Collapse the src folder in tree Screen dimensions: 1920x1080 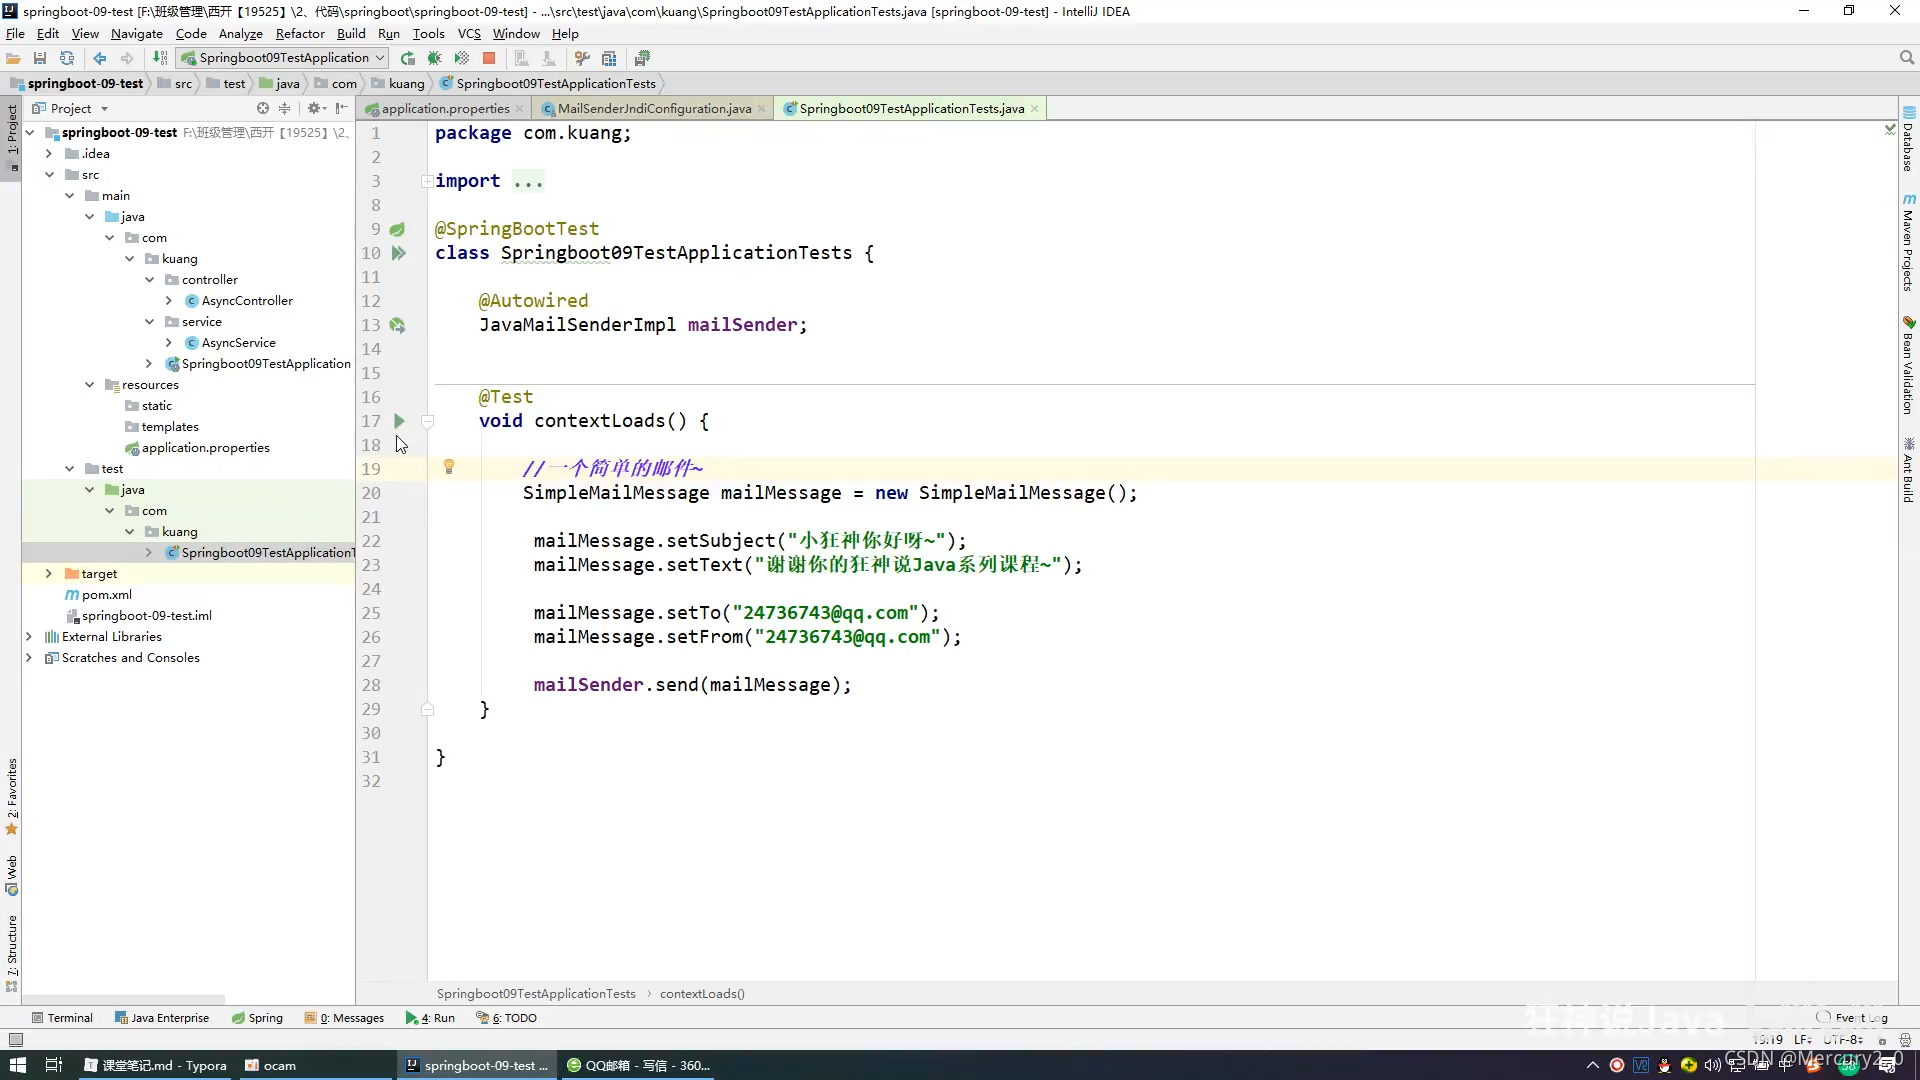click(x=49, y=174)
